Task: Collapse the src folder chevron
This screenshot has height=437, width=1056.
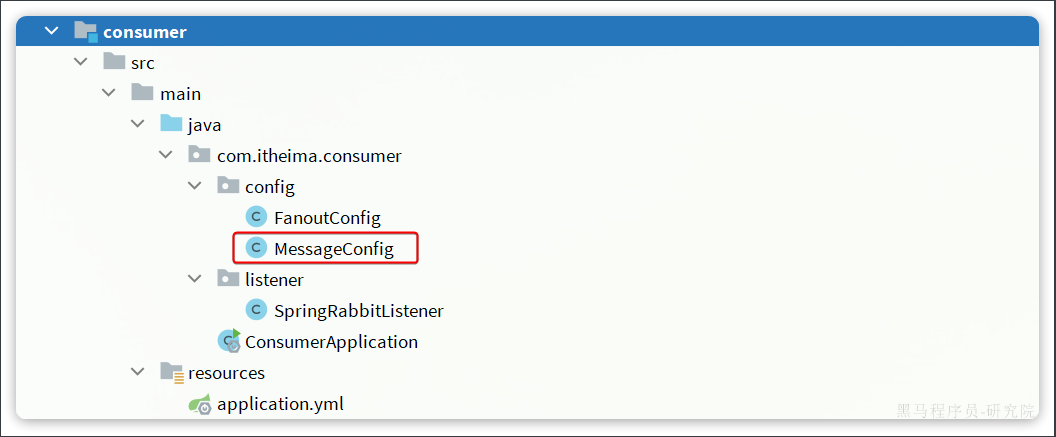Action: point(80,63)
